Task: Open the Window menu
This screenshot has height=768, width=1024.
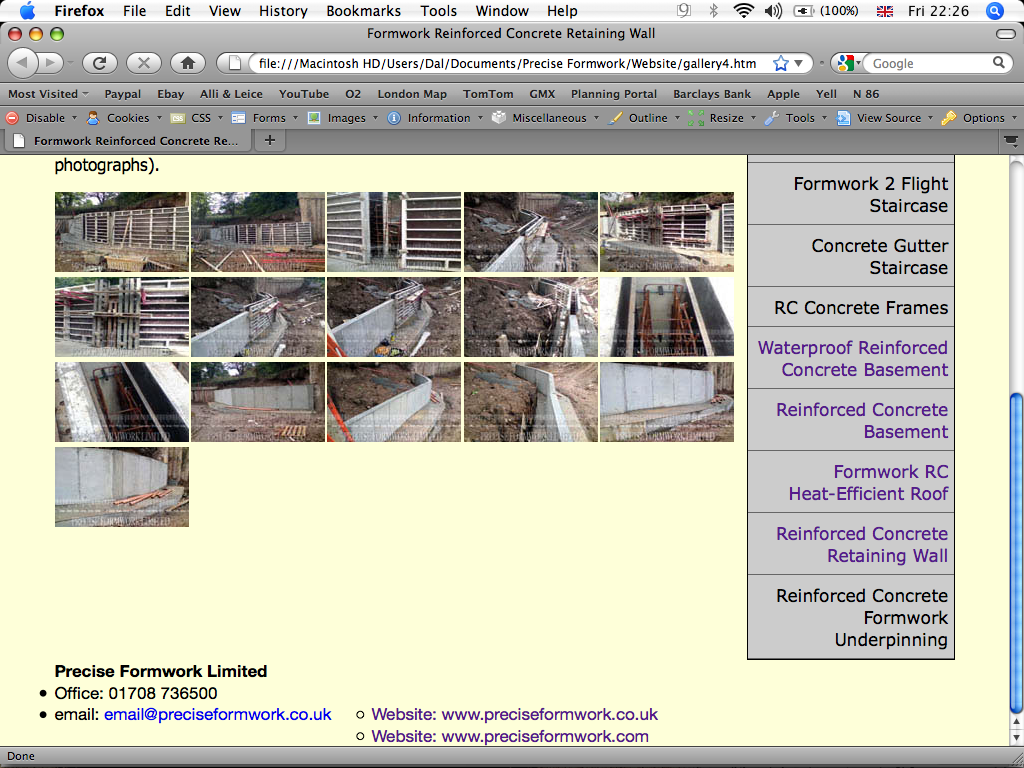Action: [x=502, y=11]
